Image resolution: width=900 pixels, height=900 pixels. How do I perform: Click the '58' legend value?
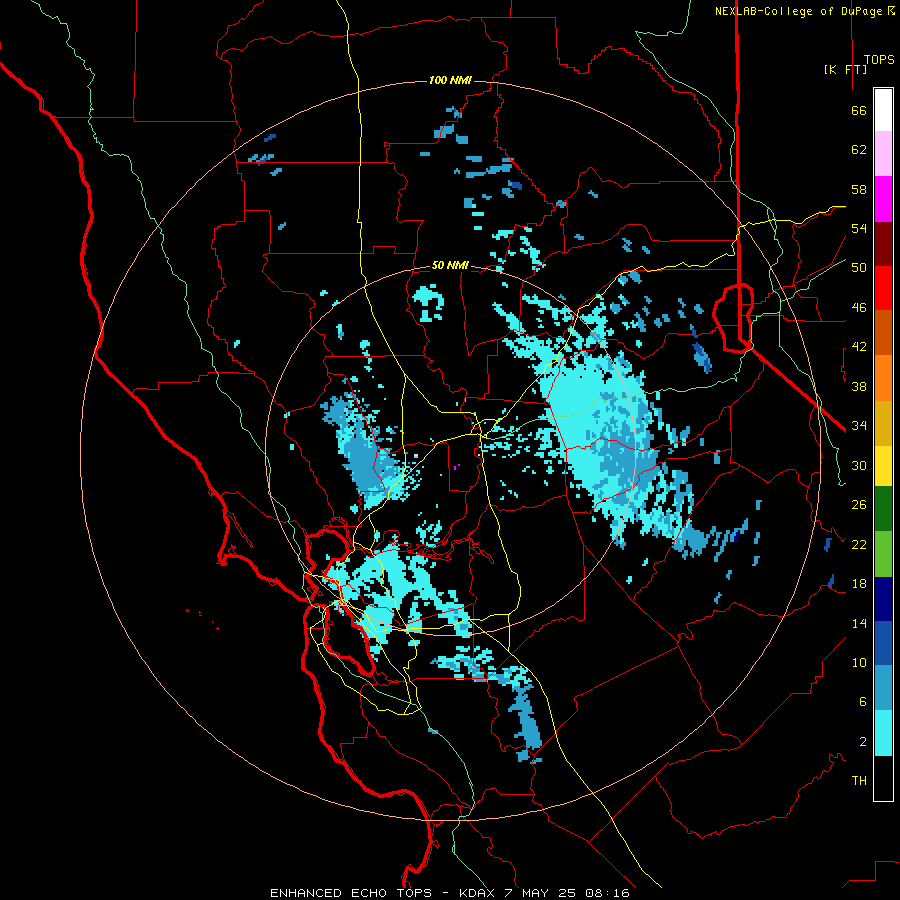(x=859, y=189)
